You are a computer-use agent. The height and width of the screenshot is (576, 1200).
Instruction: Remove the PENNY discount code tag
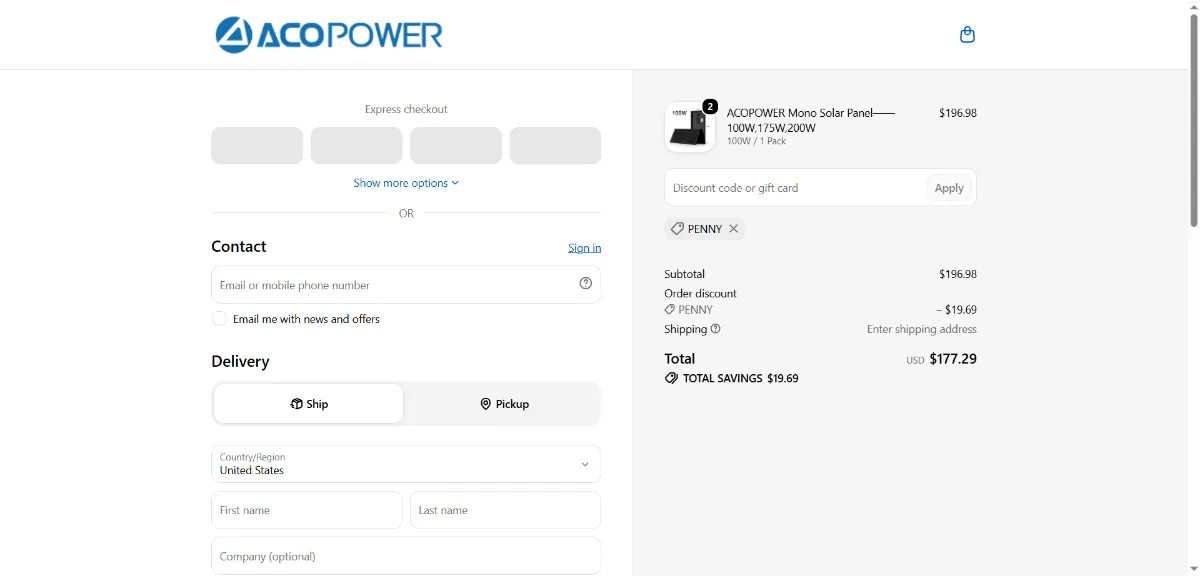[x=733, y=229]
